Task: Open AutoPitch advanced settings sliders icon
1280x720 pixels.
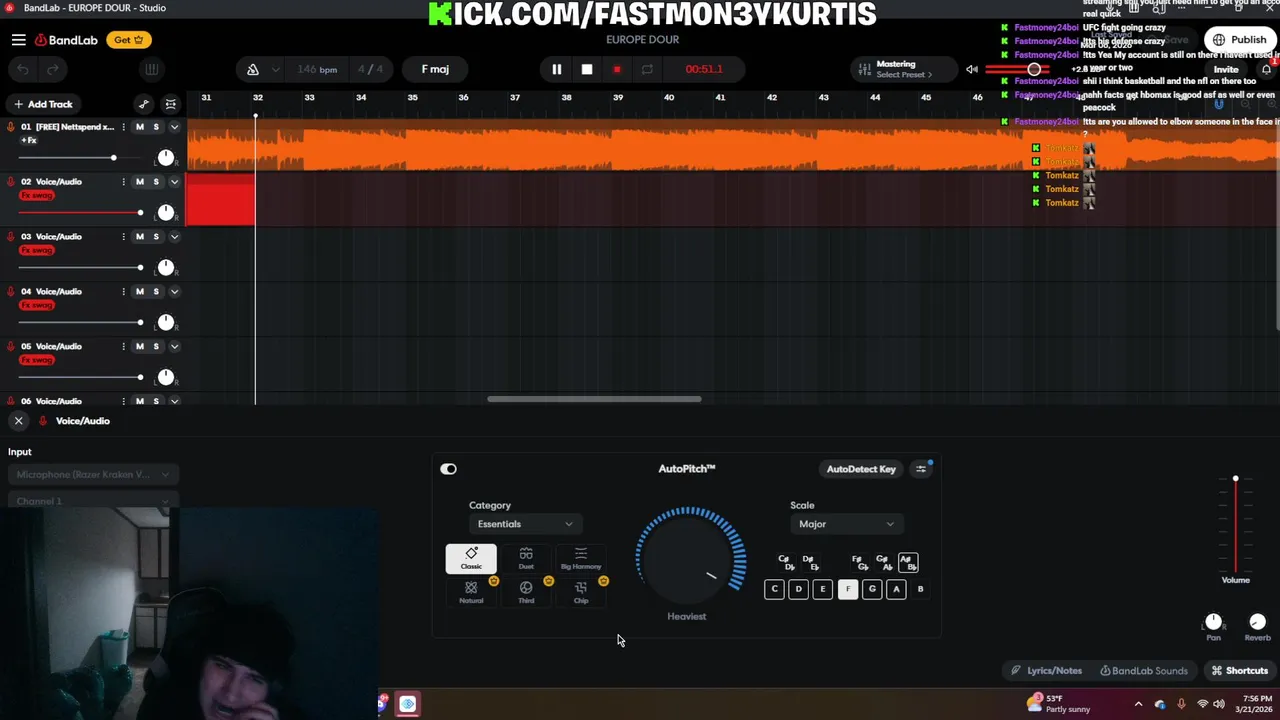Action: pos(921,469)
